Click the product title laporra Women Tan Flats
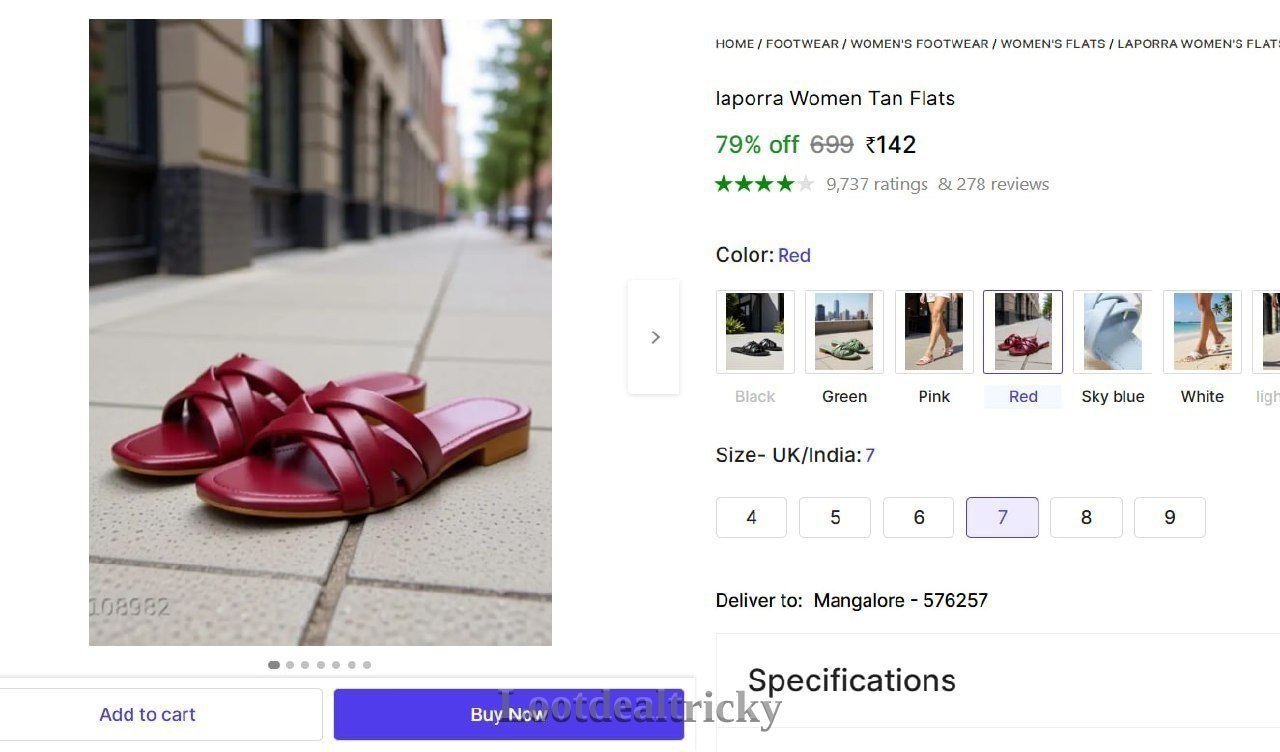1280x752 pixels. coord(835,98)
